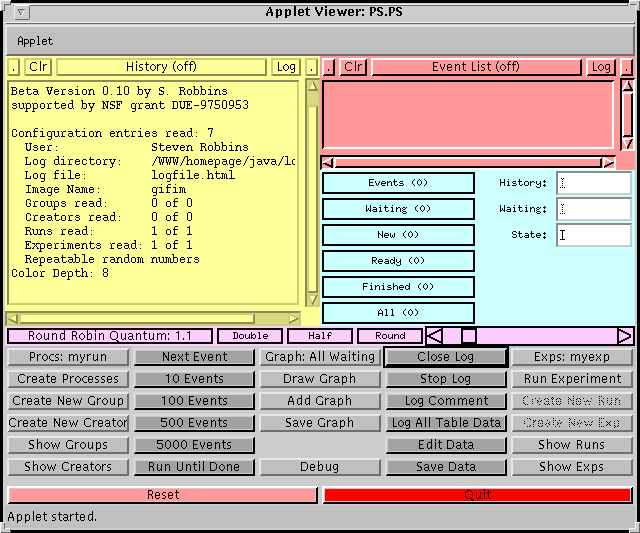
Task: Click the small dot button left of History Clr
Action: (13, 67)
